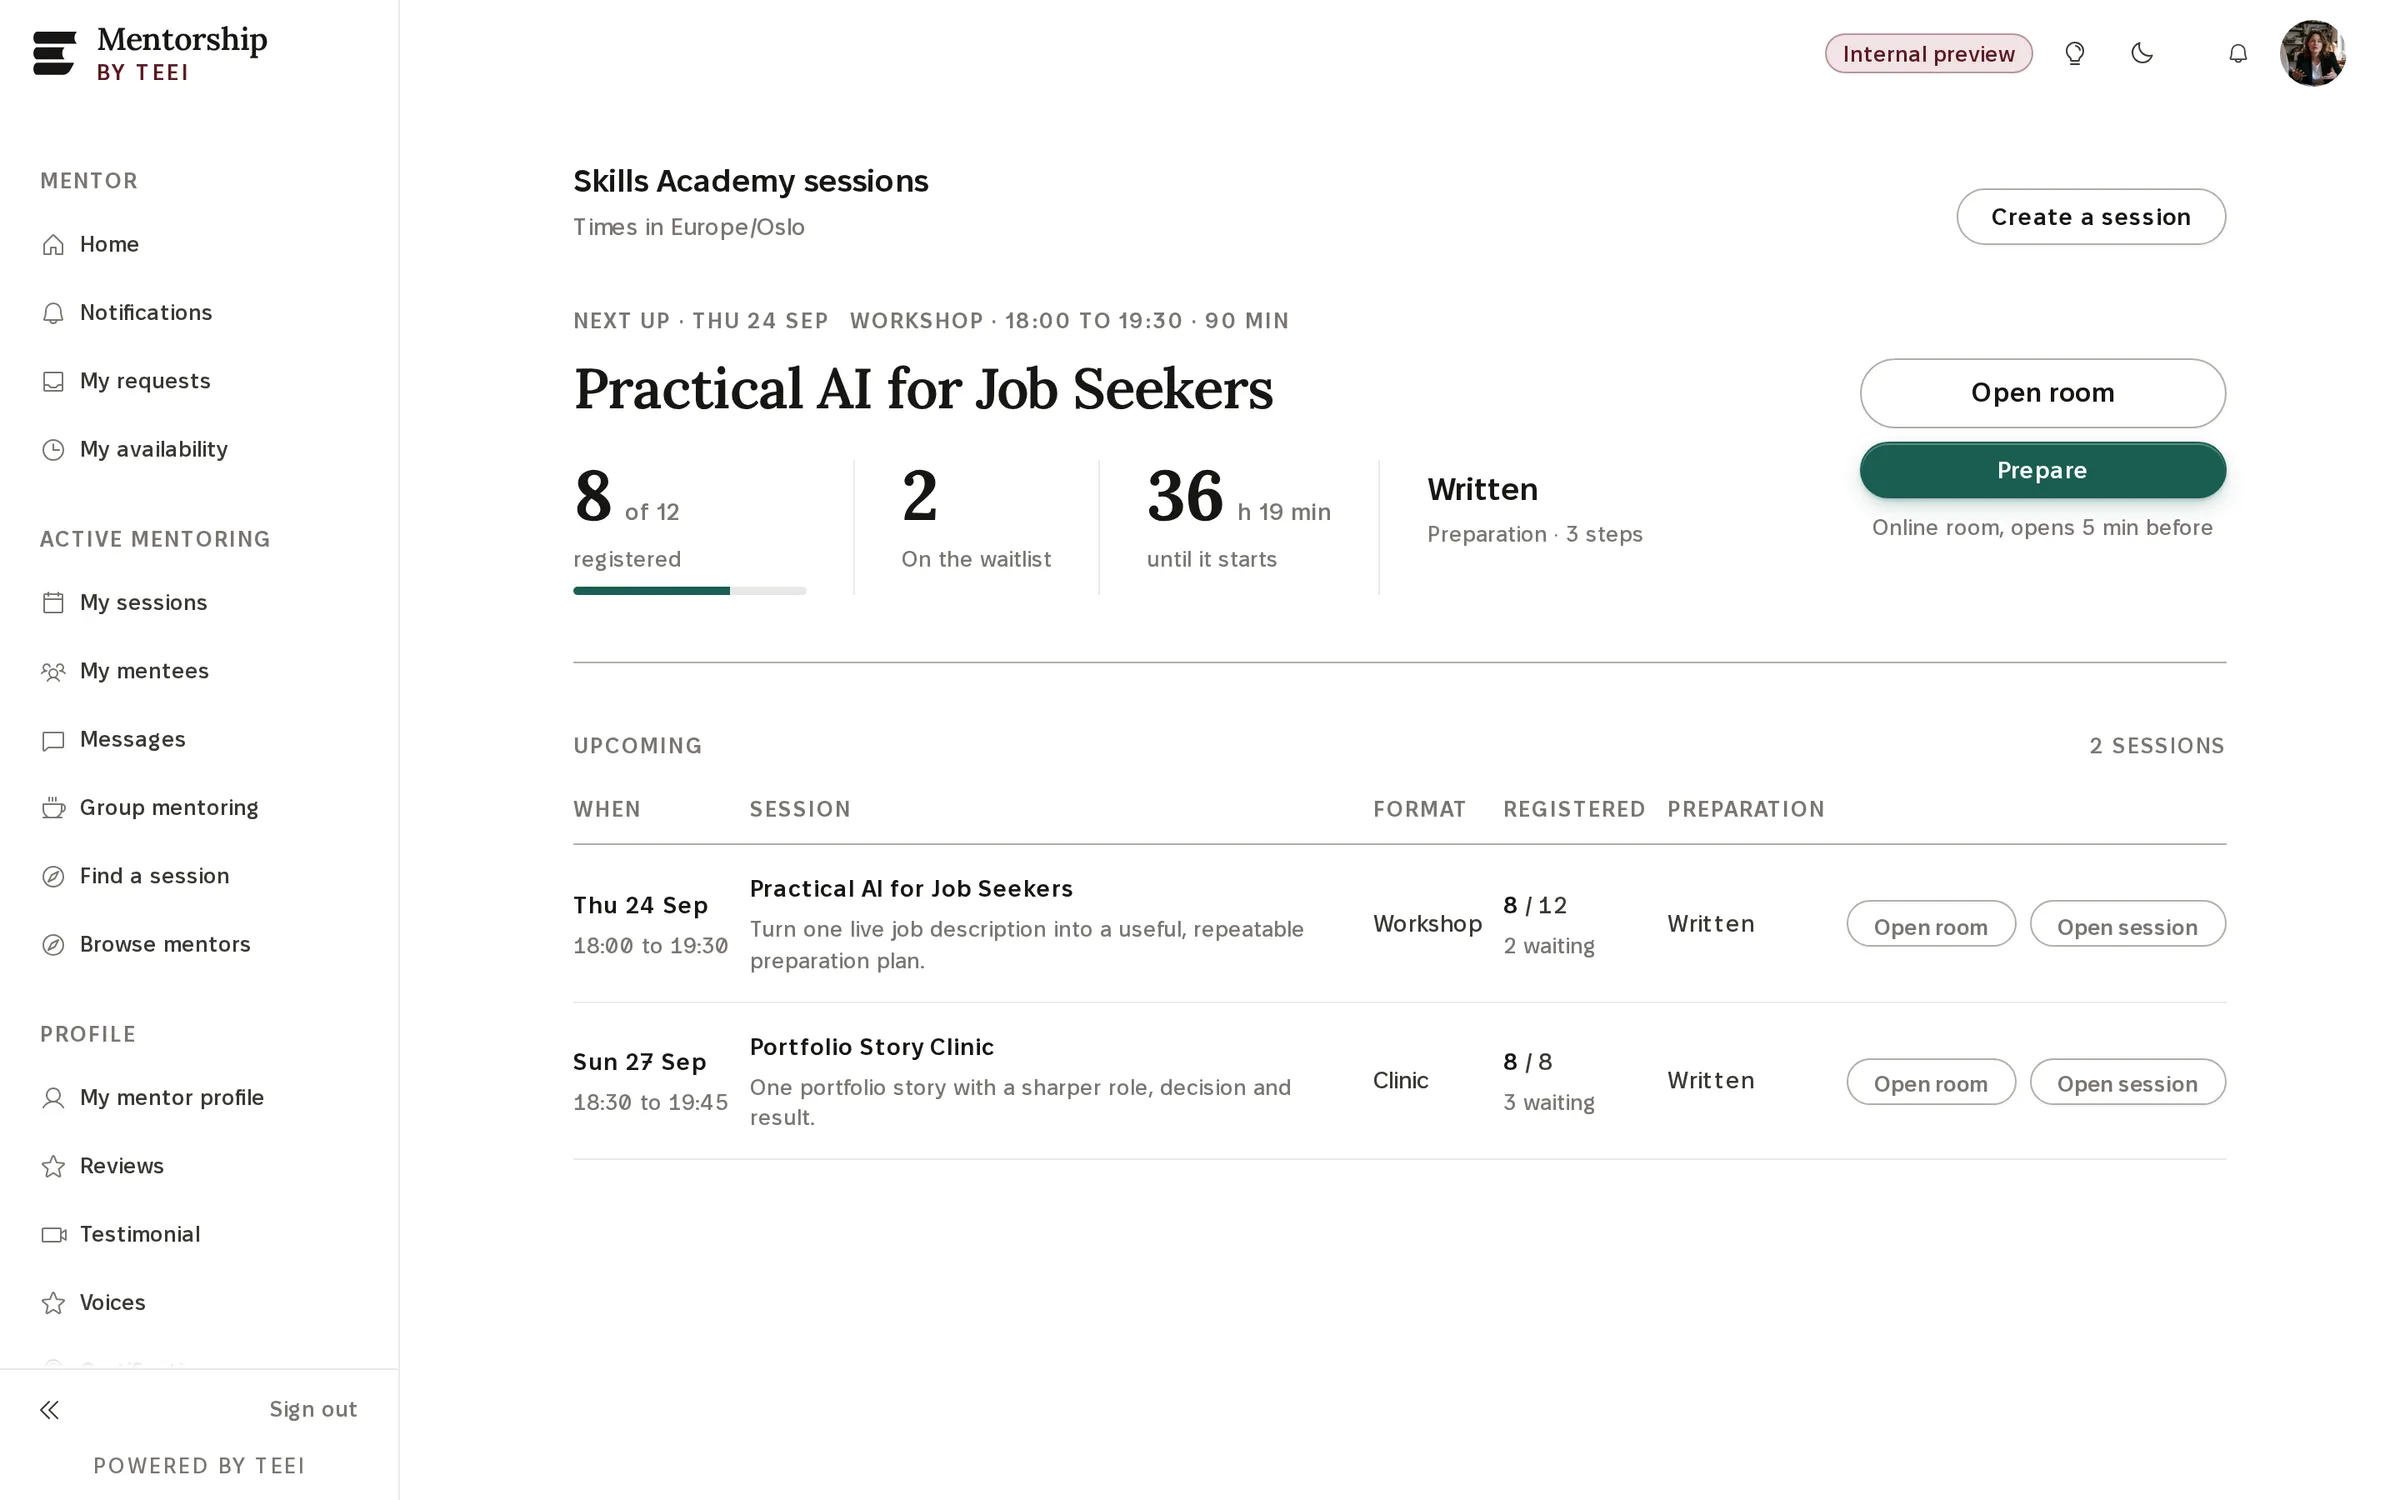Click the Browse mentors compass icon
This screenshot has width=2400, height=1500.
pyautogui.click(x=53, y=945)
